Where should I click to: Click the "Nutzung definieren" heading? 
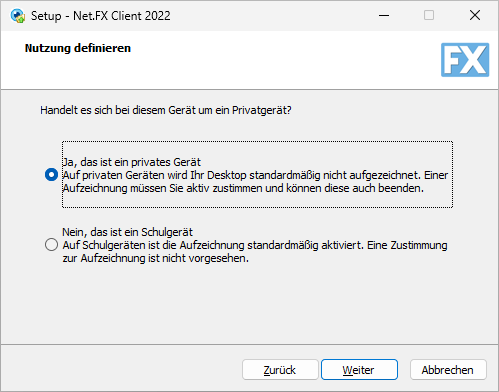(78, 48)
